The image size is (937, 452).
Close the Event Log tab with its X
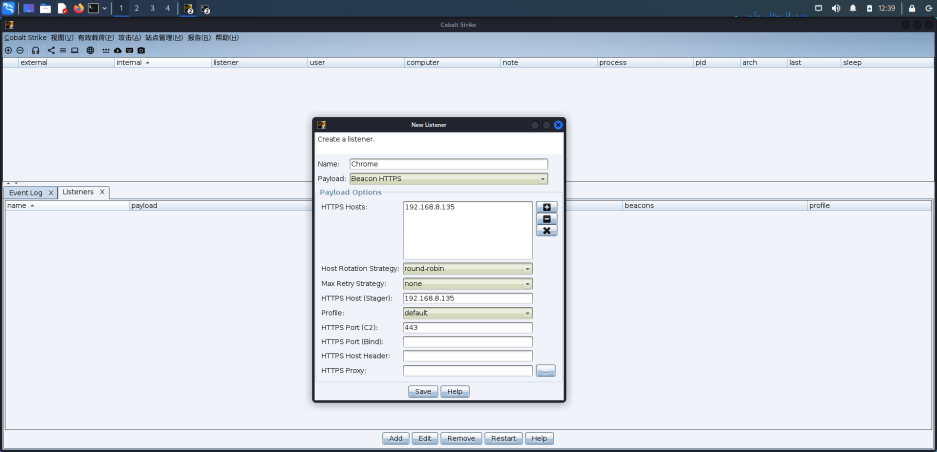pyautogui.click(x=51, y=193)
